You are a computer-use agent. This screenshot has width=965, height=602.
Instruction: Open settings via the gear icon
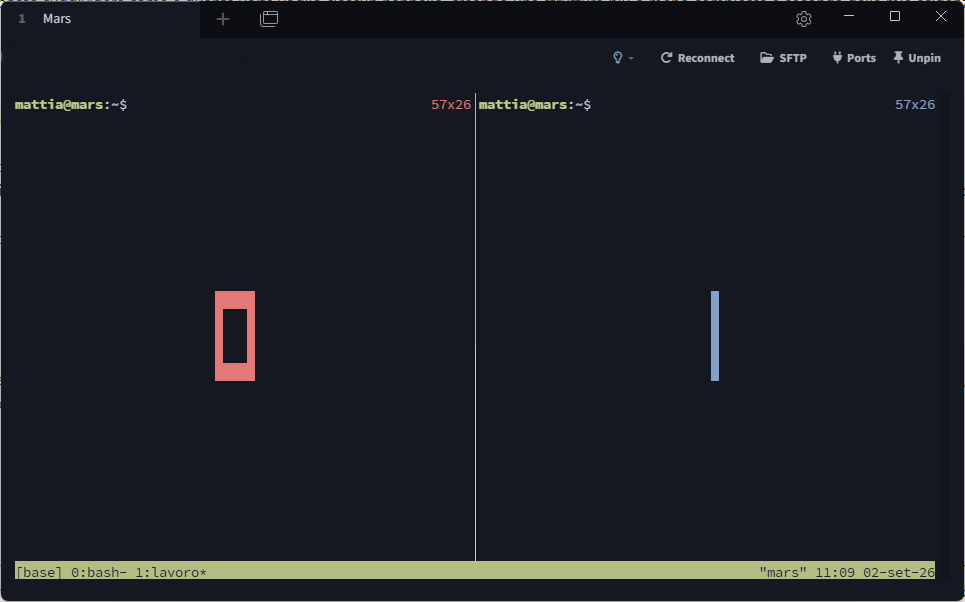pyautogui.click(x=803, y=19)
